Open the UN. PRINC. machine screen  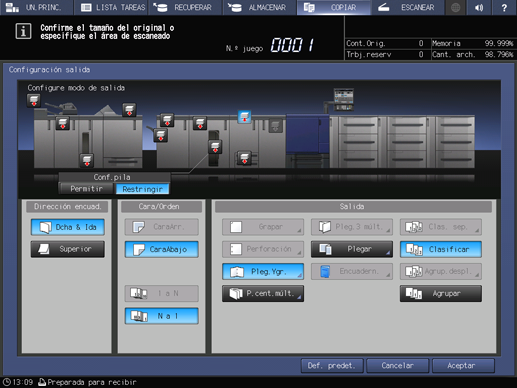pyautogui.click(x=36, y=7)
